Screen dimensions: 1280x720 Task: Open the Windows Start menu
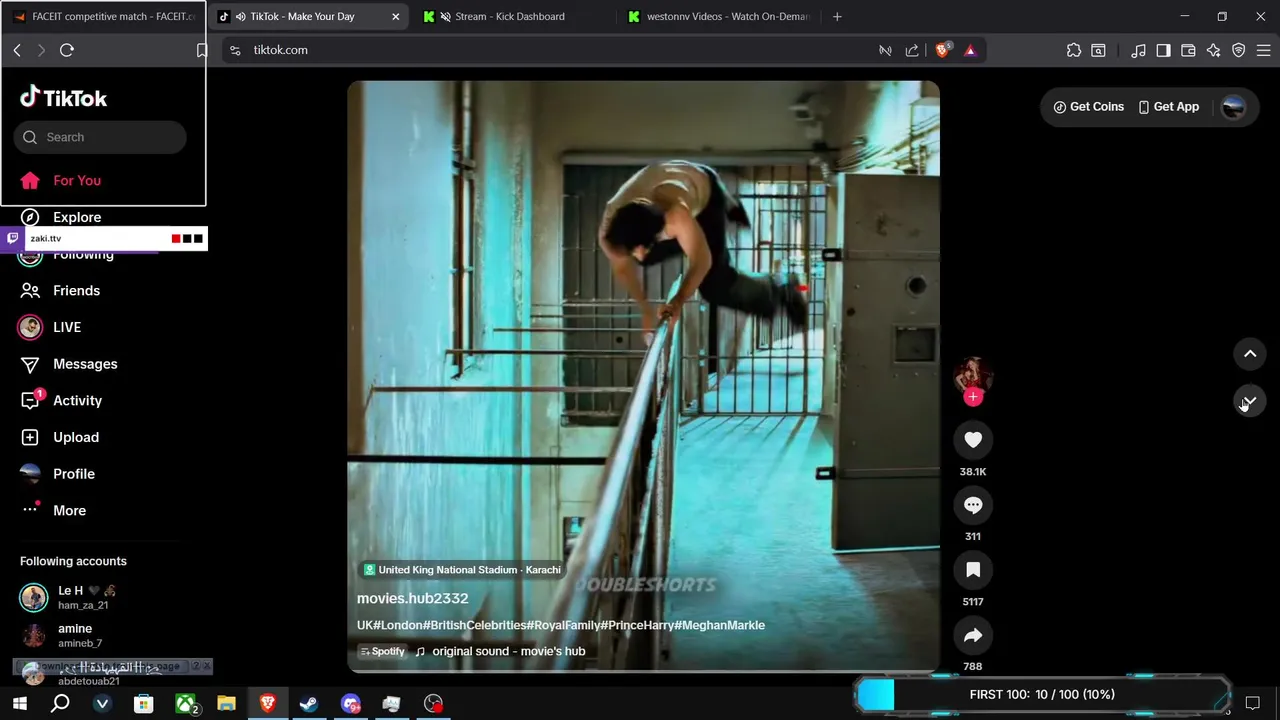coord(19,703)
